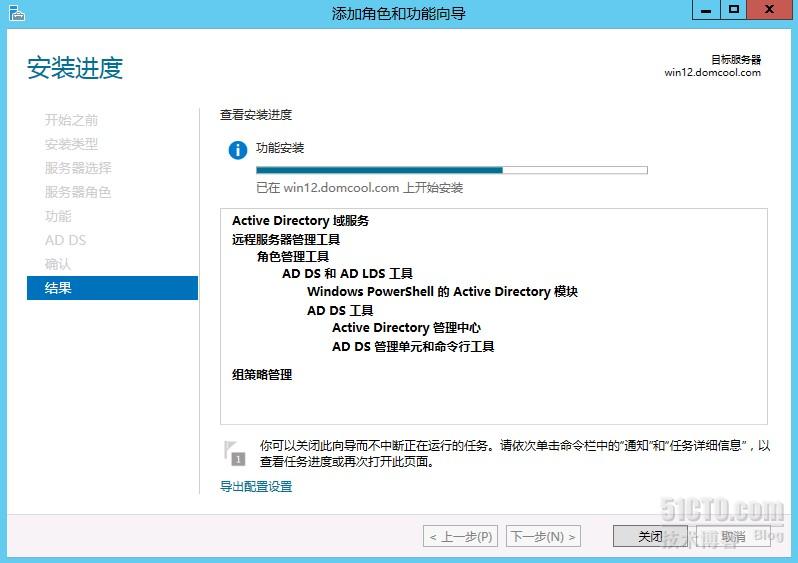Screen dimensions: 798x563
Task: Click AD DS 工具 item
Action: coord(340,310)
